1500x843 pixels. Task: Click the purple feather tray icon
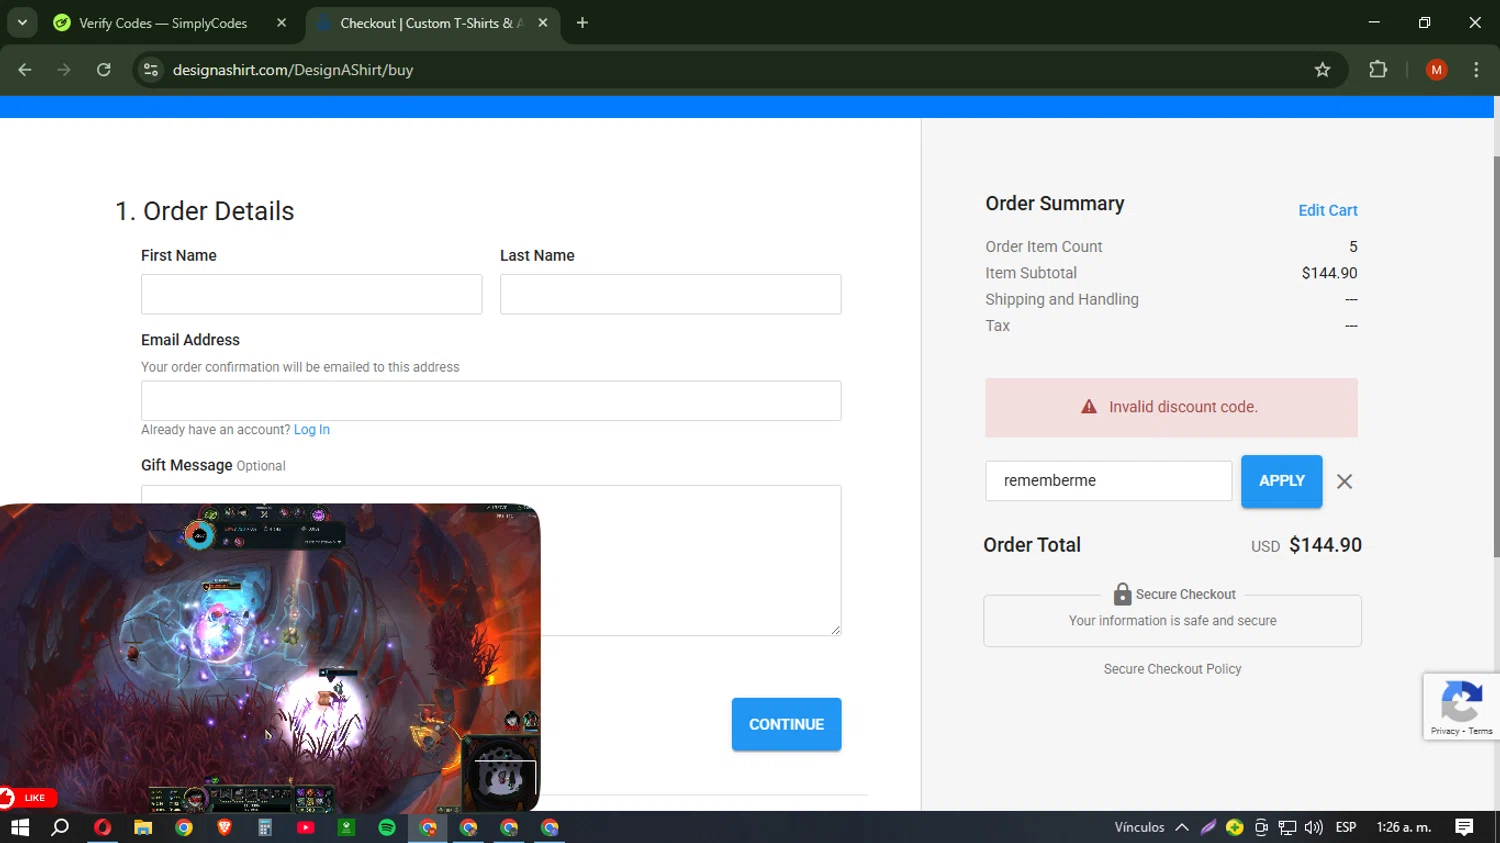1208,827
